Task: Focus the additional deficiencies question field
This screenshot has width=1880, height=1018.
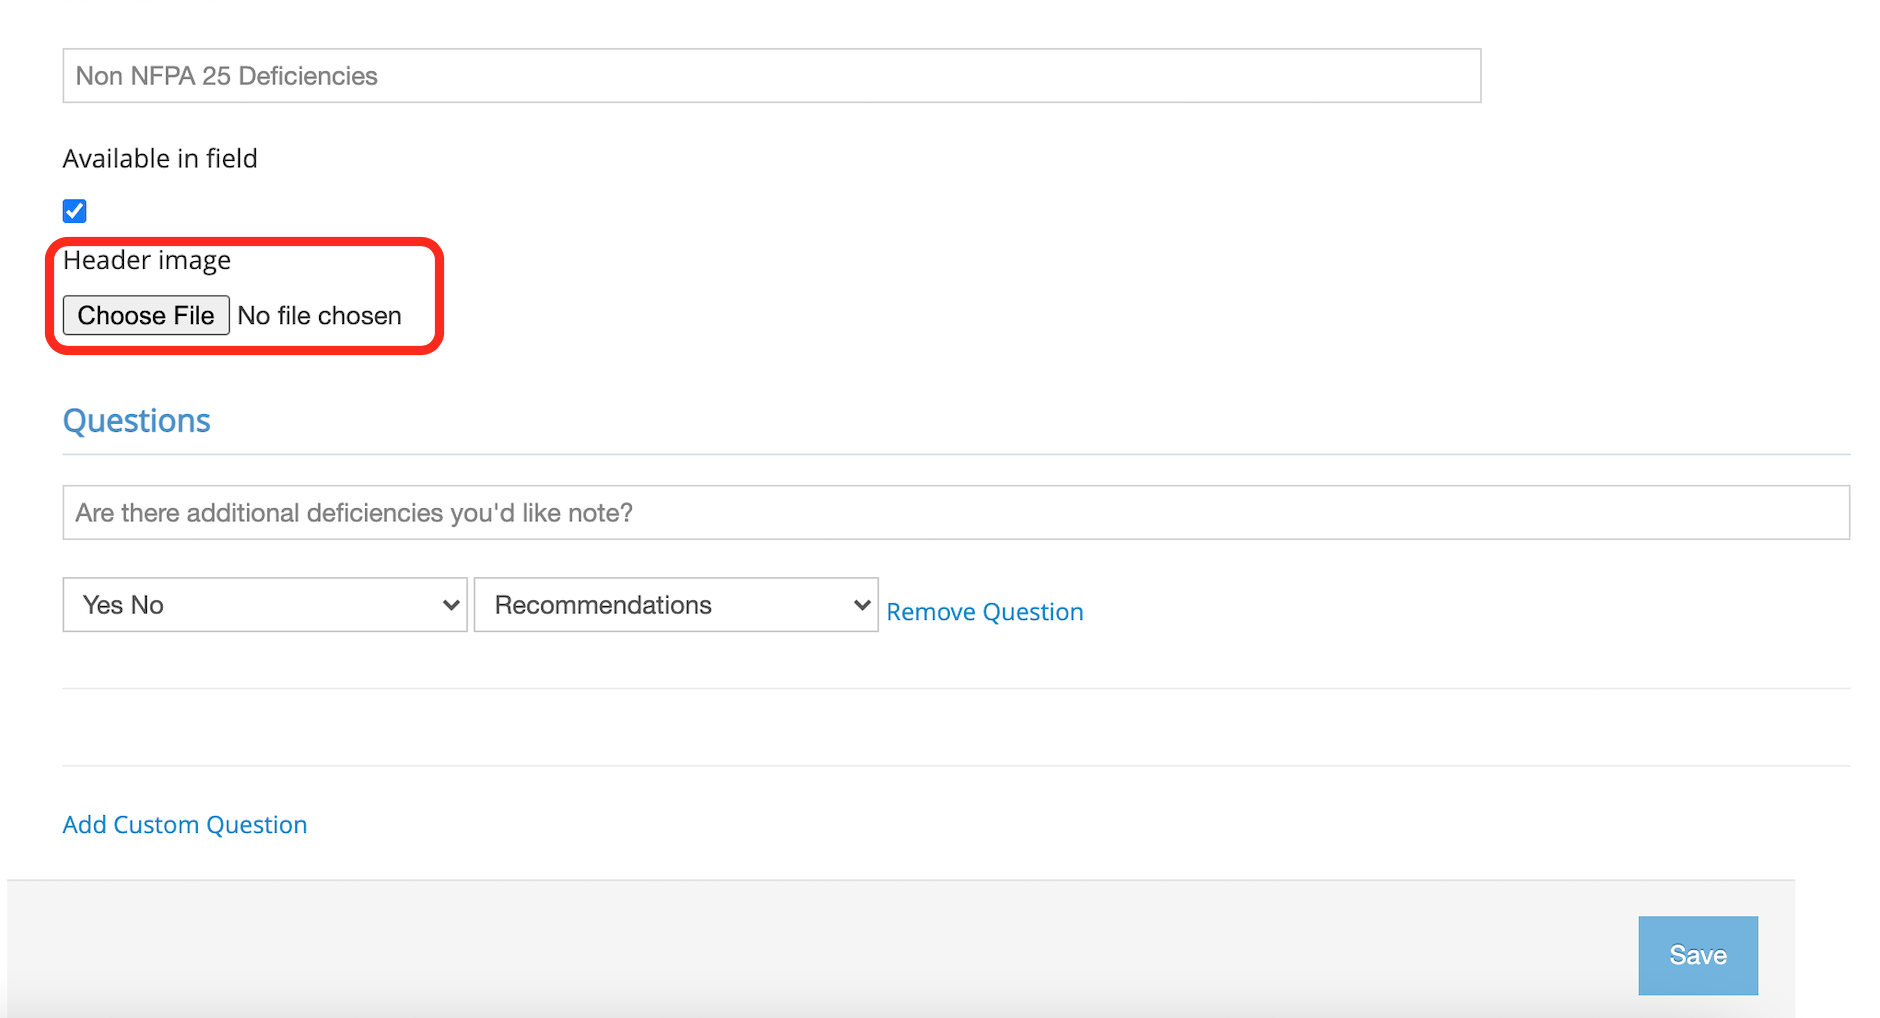Action: (955, 513)
